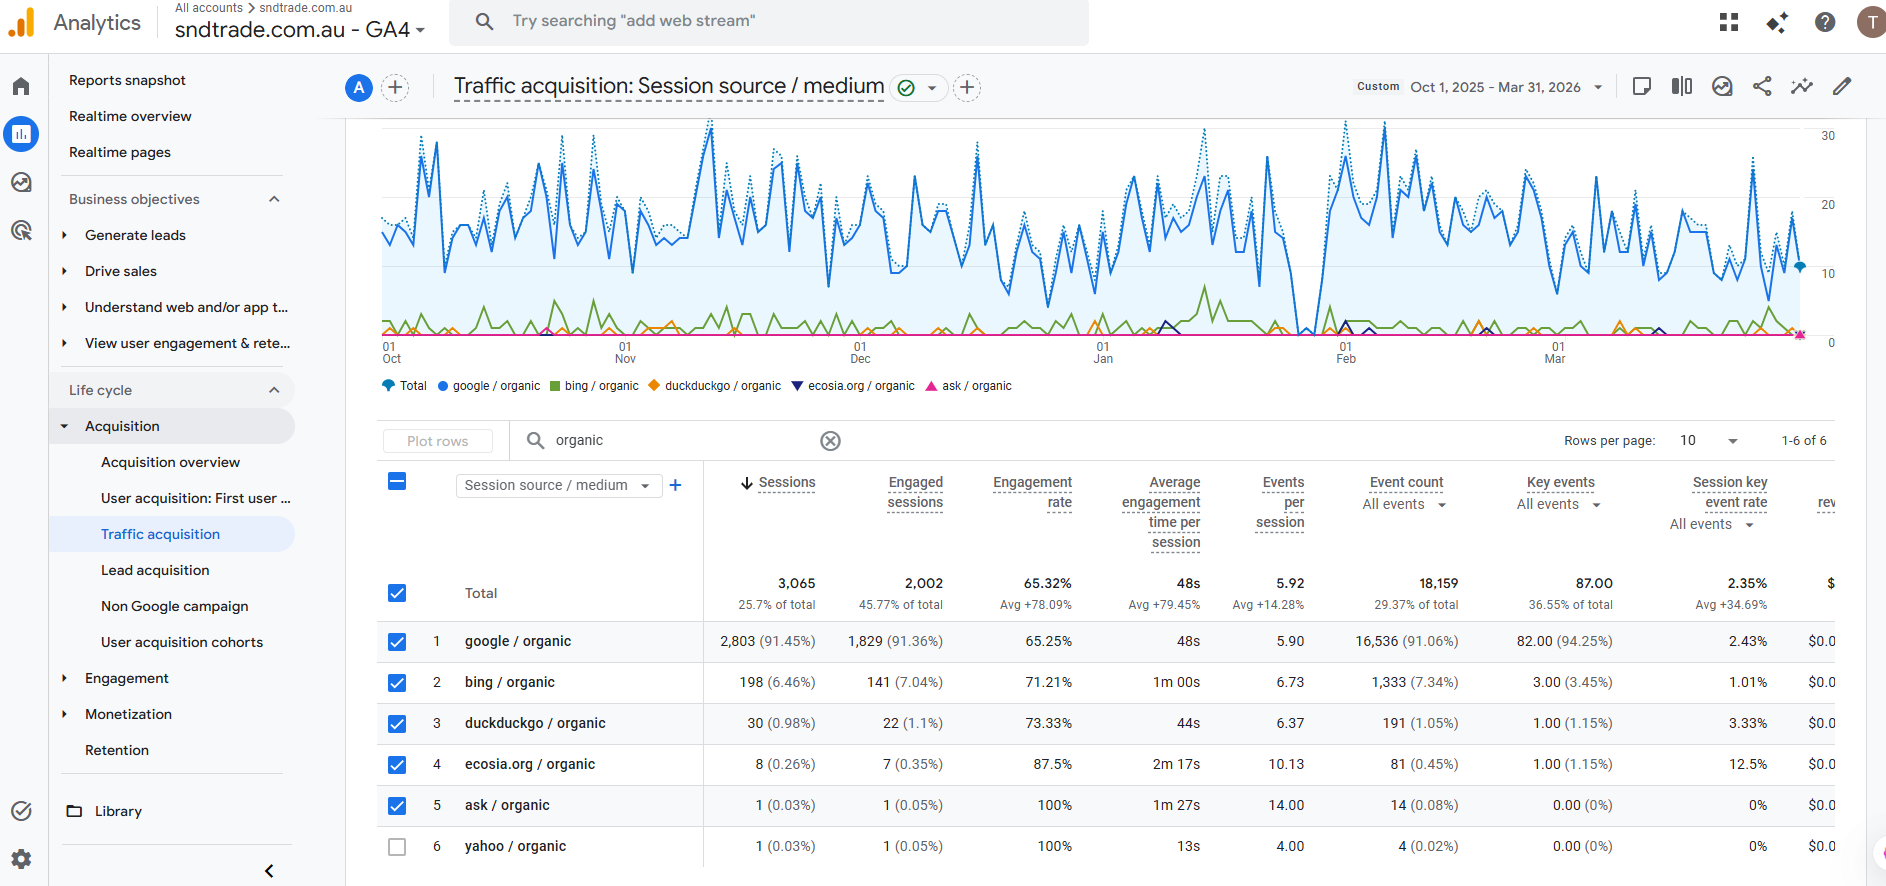Open the Reports icon in left rail
Image resolution: width=1886 pixels, height=886 pixels.
[x=21, y=134]
